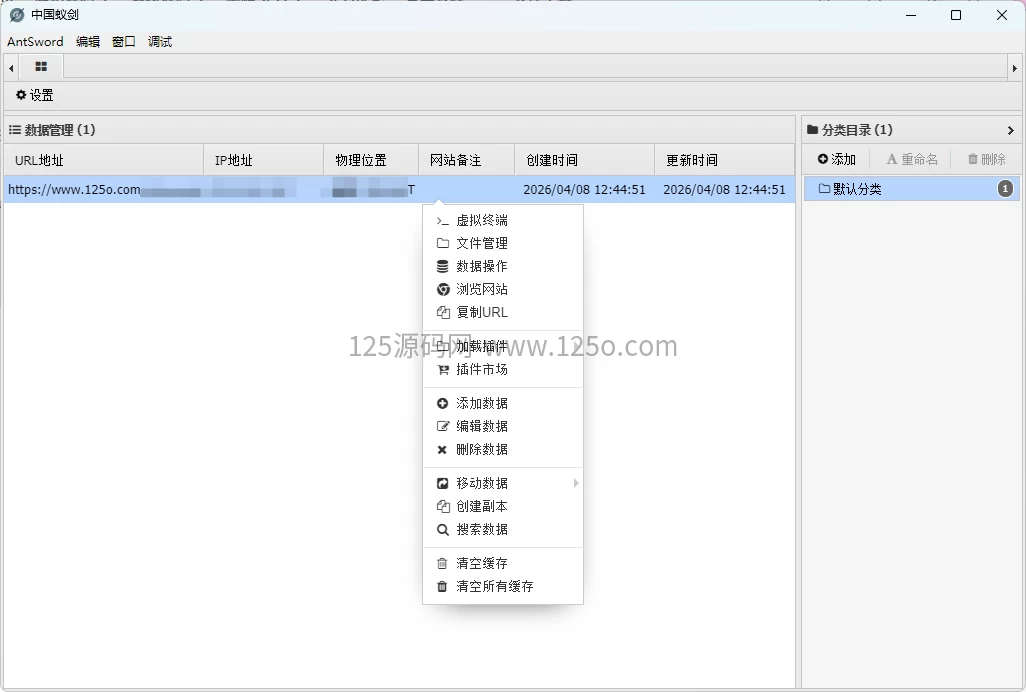This screenshot has height=692, width=1026.
Task: Click the browse website (浏览网站) Chrome icon
Action: [442, 289]
